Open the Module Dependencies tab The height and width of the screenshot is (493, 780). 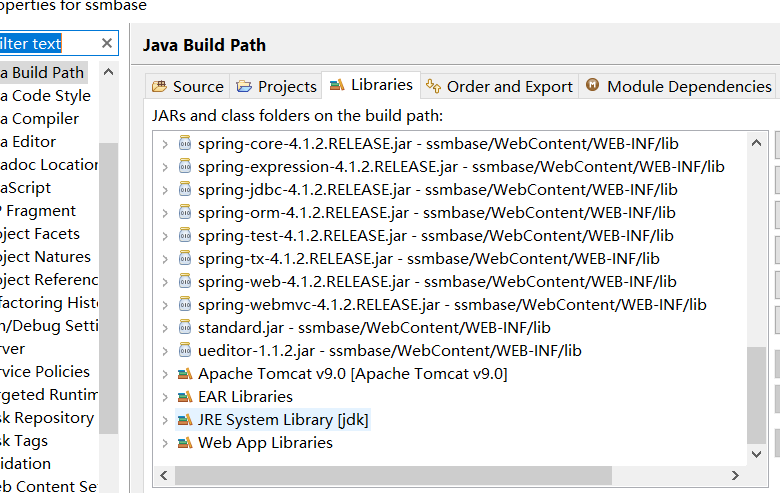coord(679,86)
